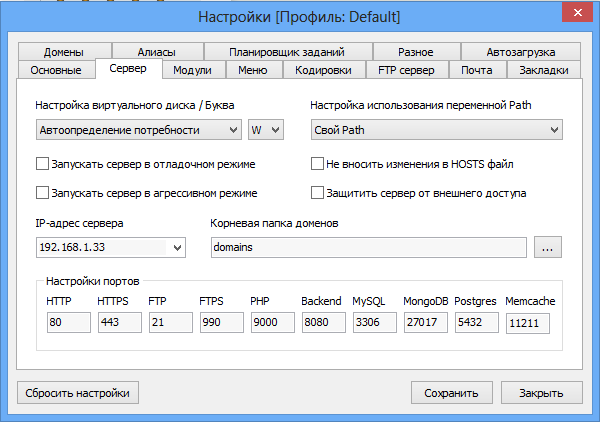Click the "Сохранить" button
The height and width of the screenshot is (422, 600).
pos(451,393)
